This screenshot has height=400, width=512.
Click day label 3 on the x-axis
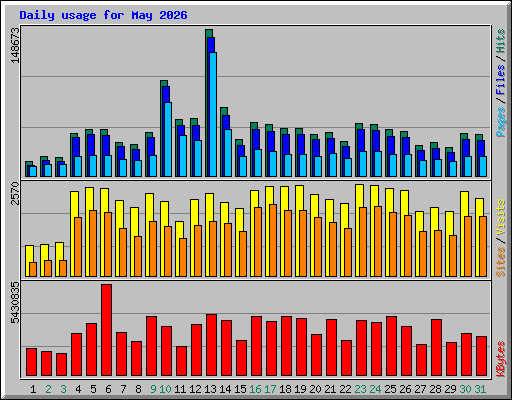click(x=63, y=389)
